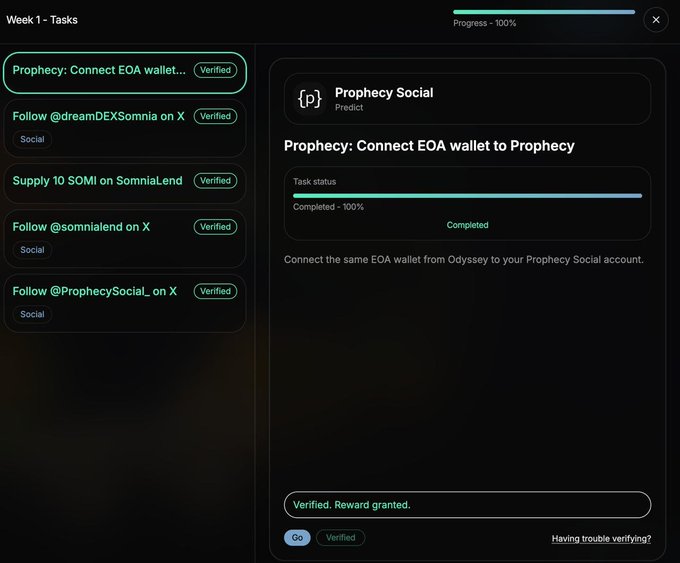Viewport: 680px width, 563px height.
Task: Click the Progress - 100% label
Action: [484, 23]
